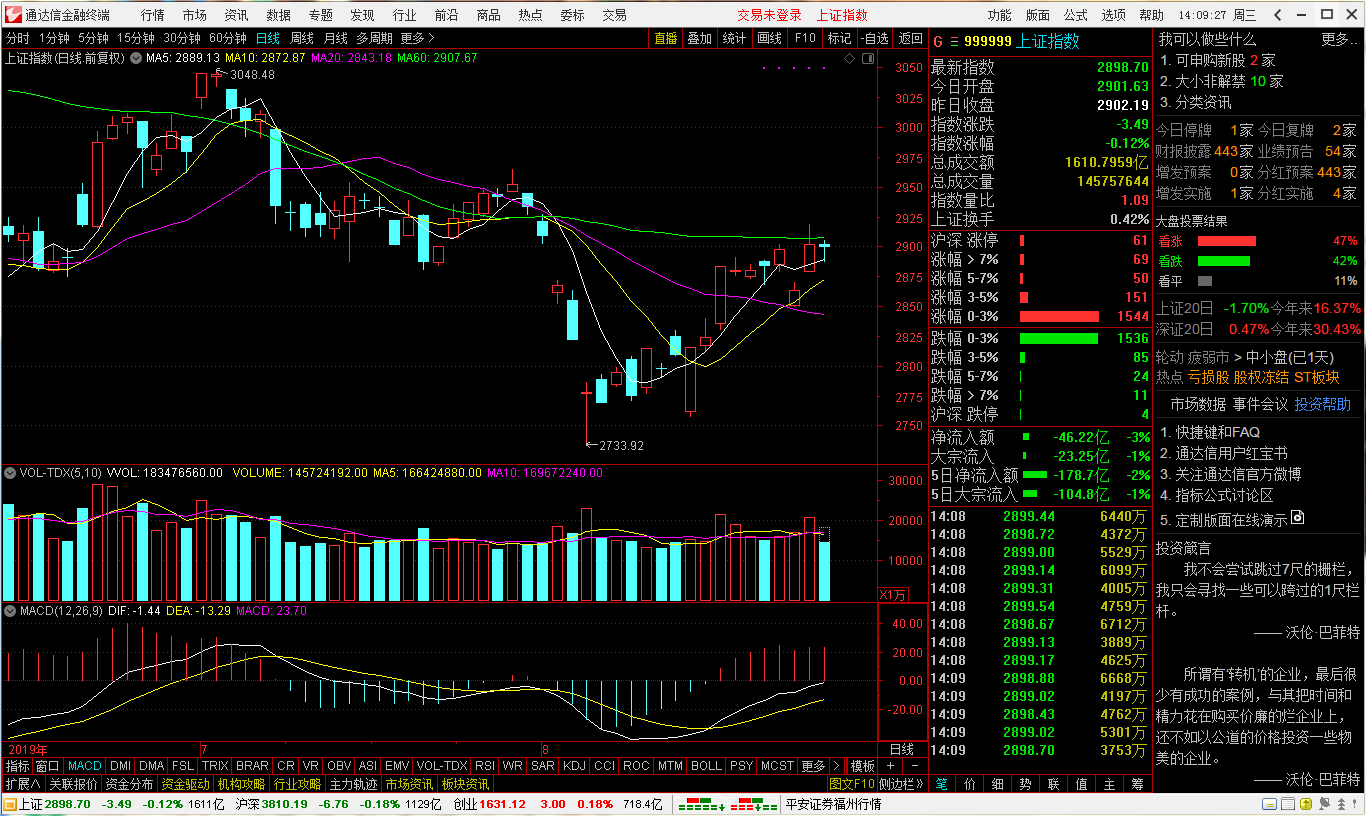Select the 势 tab in bottom right panel
Screen dimensions: 1366x816
coord(1026,785)
